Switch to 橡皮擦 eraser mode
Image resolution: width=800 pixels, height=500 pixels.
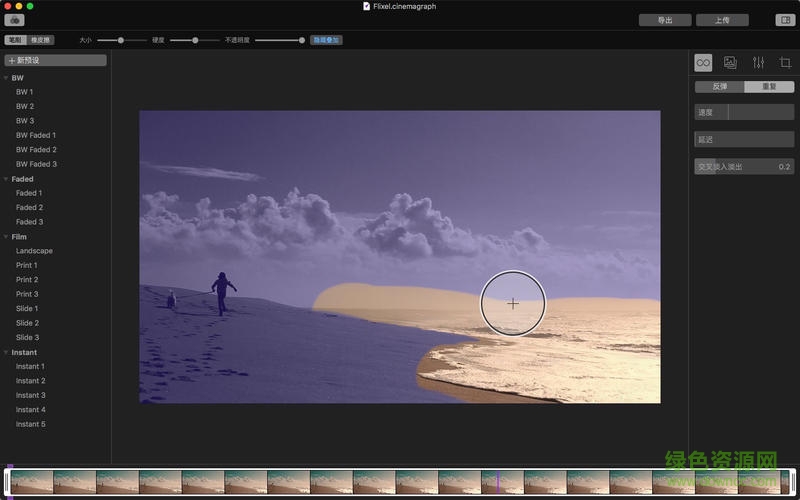coord(41,40)
